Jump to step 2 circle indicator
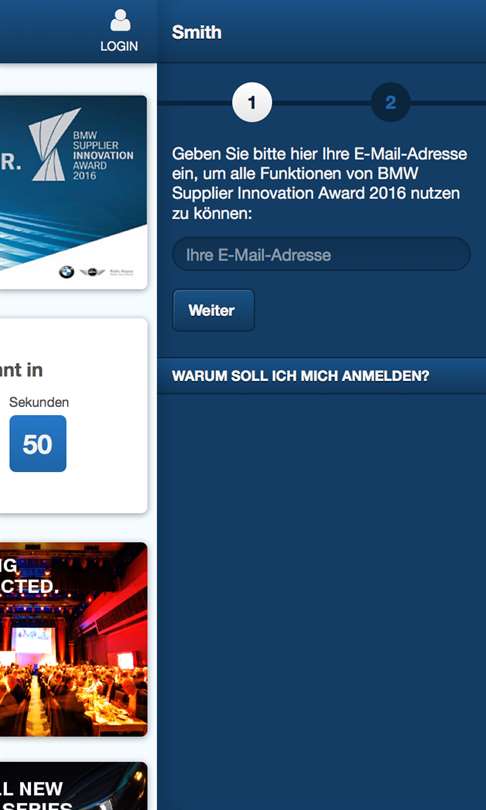 pyautogui.click(x=390, y=103)
